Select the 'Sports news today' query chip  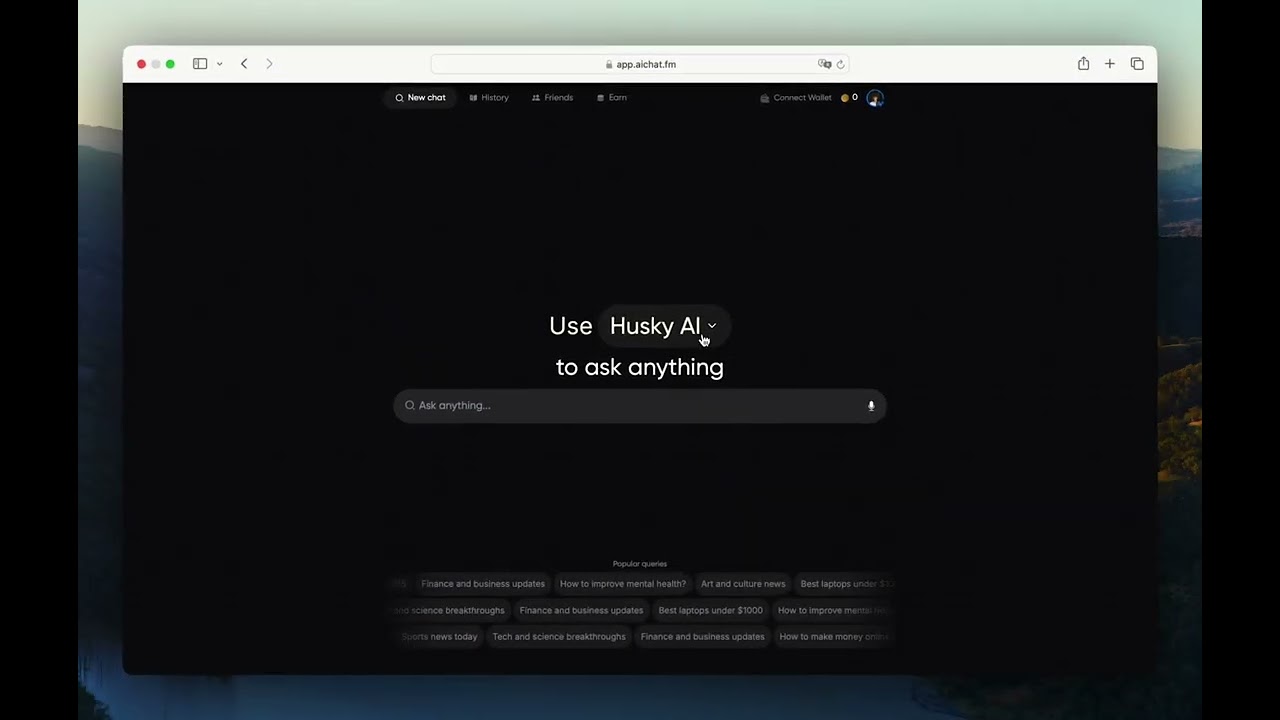(x=439, y=636)
